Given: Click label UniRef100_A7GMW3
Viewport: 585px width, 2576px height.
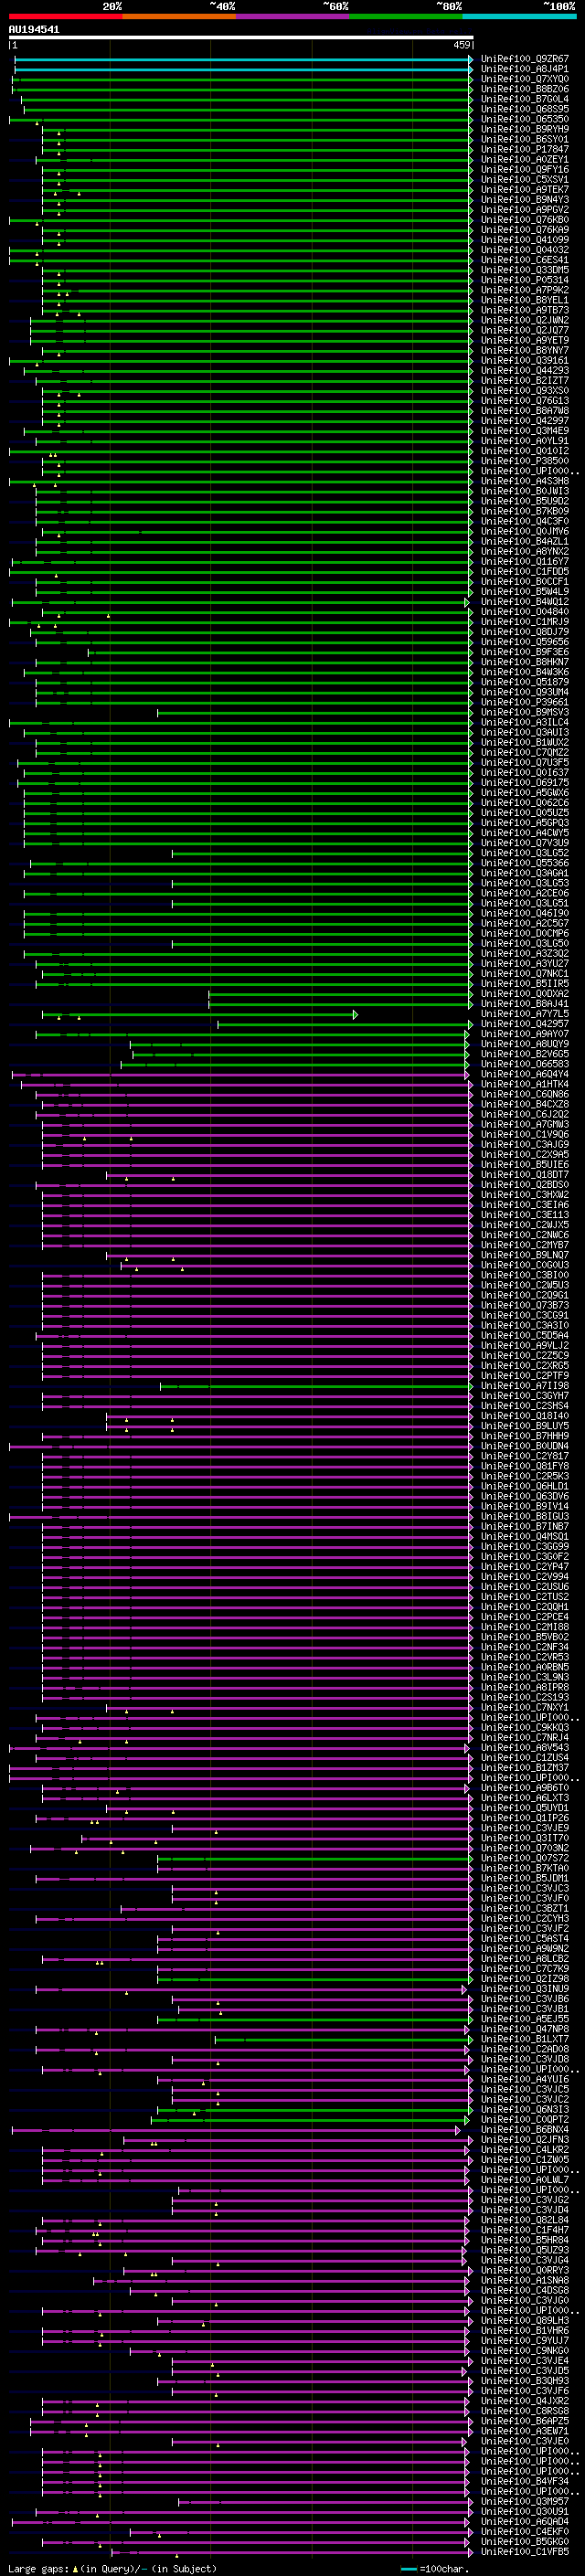Looking at the screenshot, I should tap(524, 1124).
